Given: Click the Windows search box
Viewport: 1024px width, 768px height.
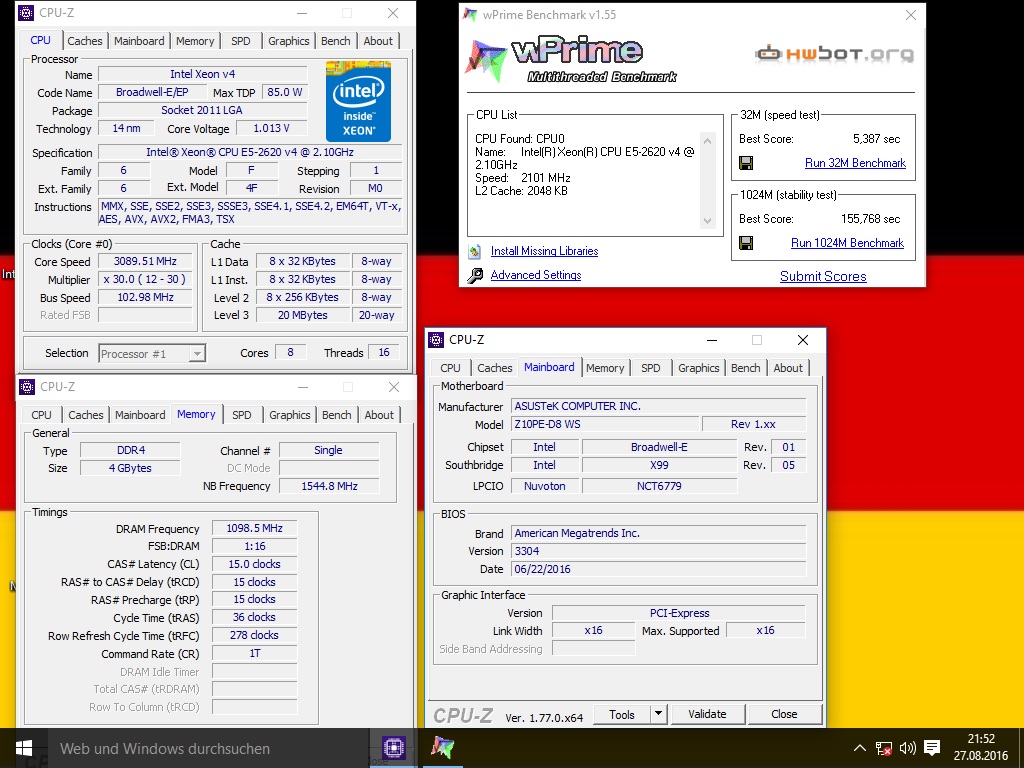Looking at the screenshot, I should click(x=208, y=748).
